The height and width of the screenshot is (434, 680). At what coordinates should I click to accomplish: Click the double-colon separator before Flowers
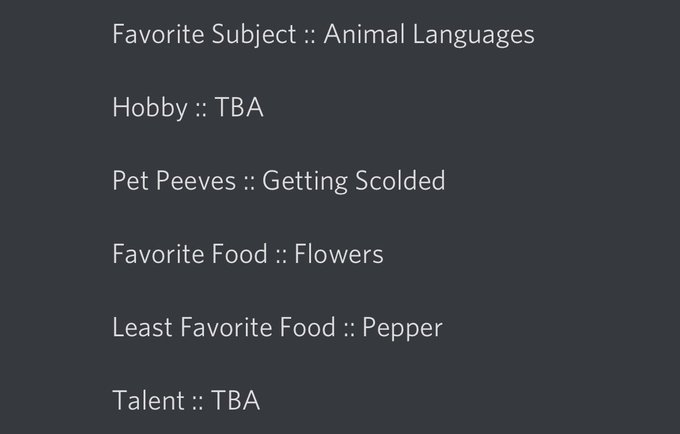[x=281, y=257]
